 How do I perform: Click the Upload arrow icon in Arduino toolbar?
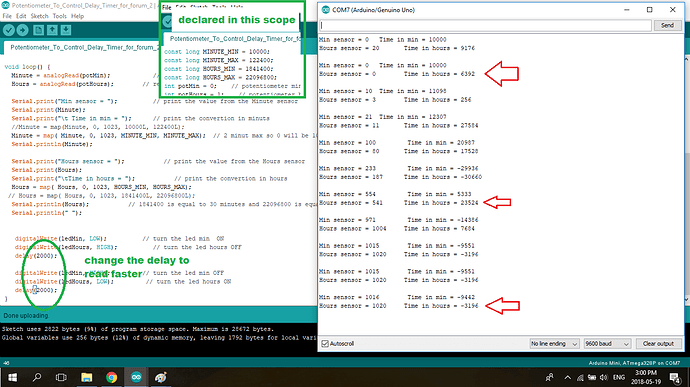tap(22, 30)
